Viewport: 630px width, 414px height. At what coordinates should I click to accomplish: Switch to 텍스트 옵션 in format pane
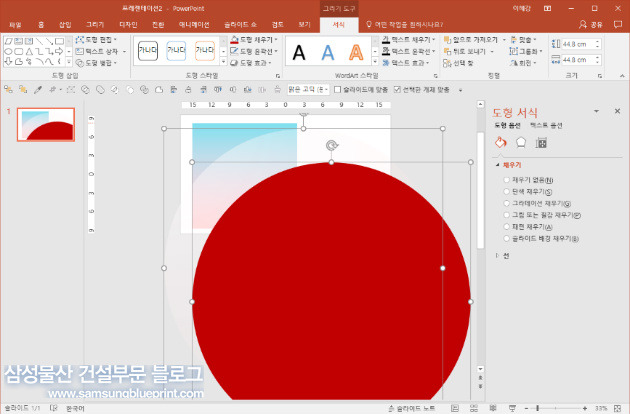point(546,125)
